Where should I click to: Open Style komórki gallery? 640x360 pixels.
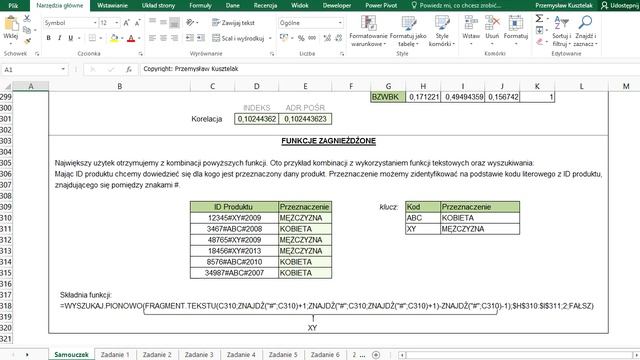coord(442,31)
